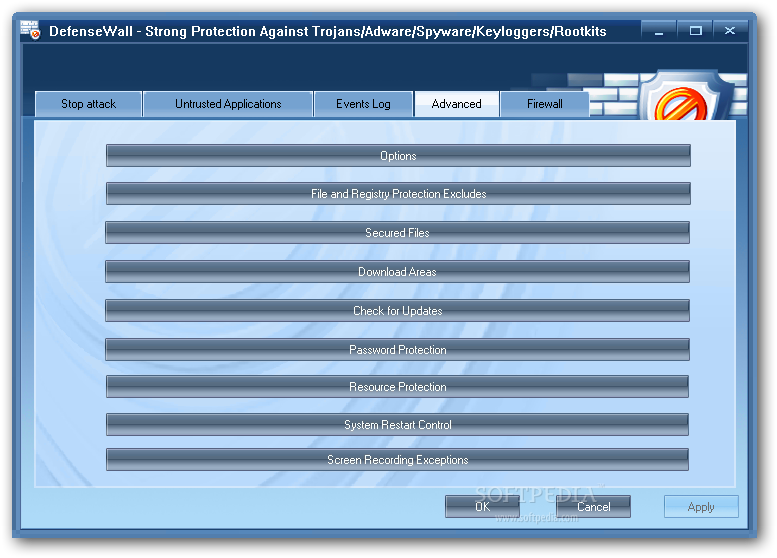The width and height of the screenshot is (777, 558).
Task: Open the Untrusted Applications tab
Action: tap(228, 104)
